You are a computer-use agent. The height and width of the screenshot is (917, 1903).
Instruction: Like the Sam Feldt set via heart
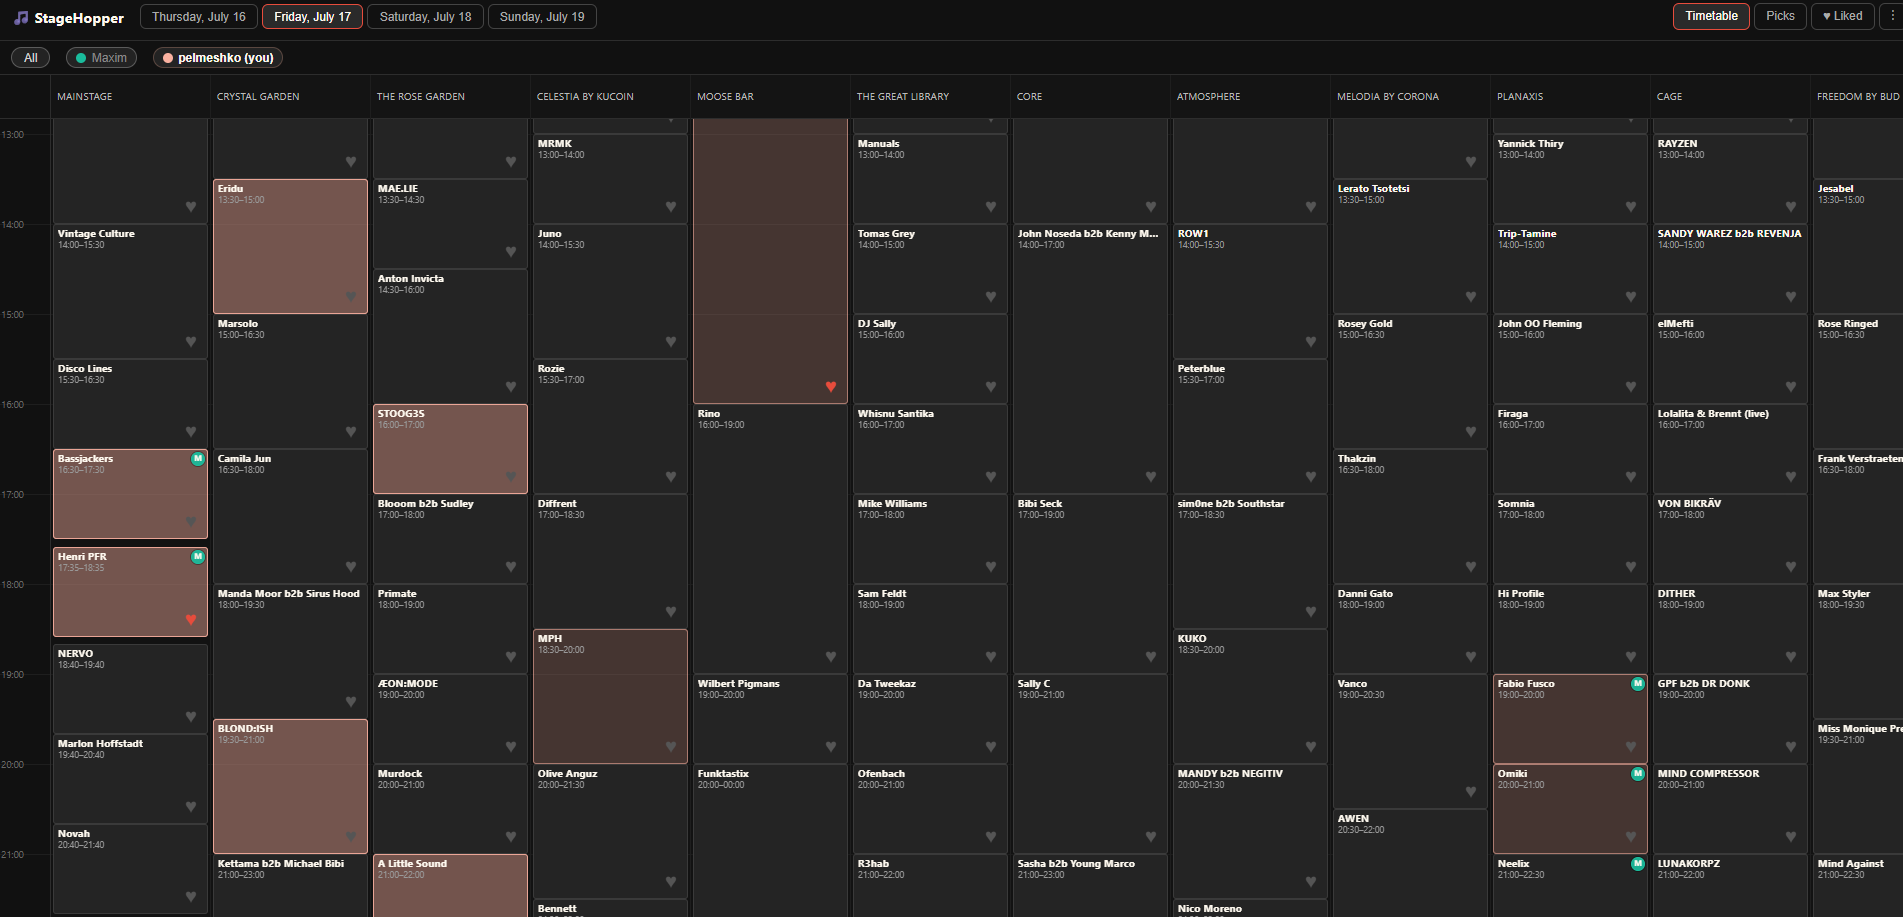991,657
